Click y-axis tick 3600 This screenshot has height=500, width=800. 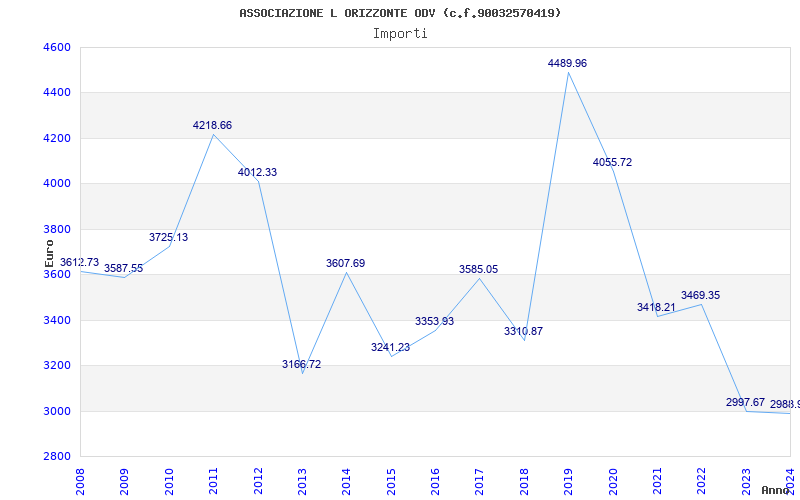(x=57, y=274)
